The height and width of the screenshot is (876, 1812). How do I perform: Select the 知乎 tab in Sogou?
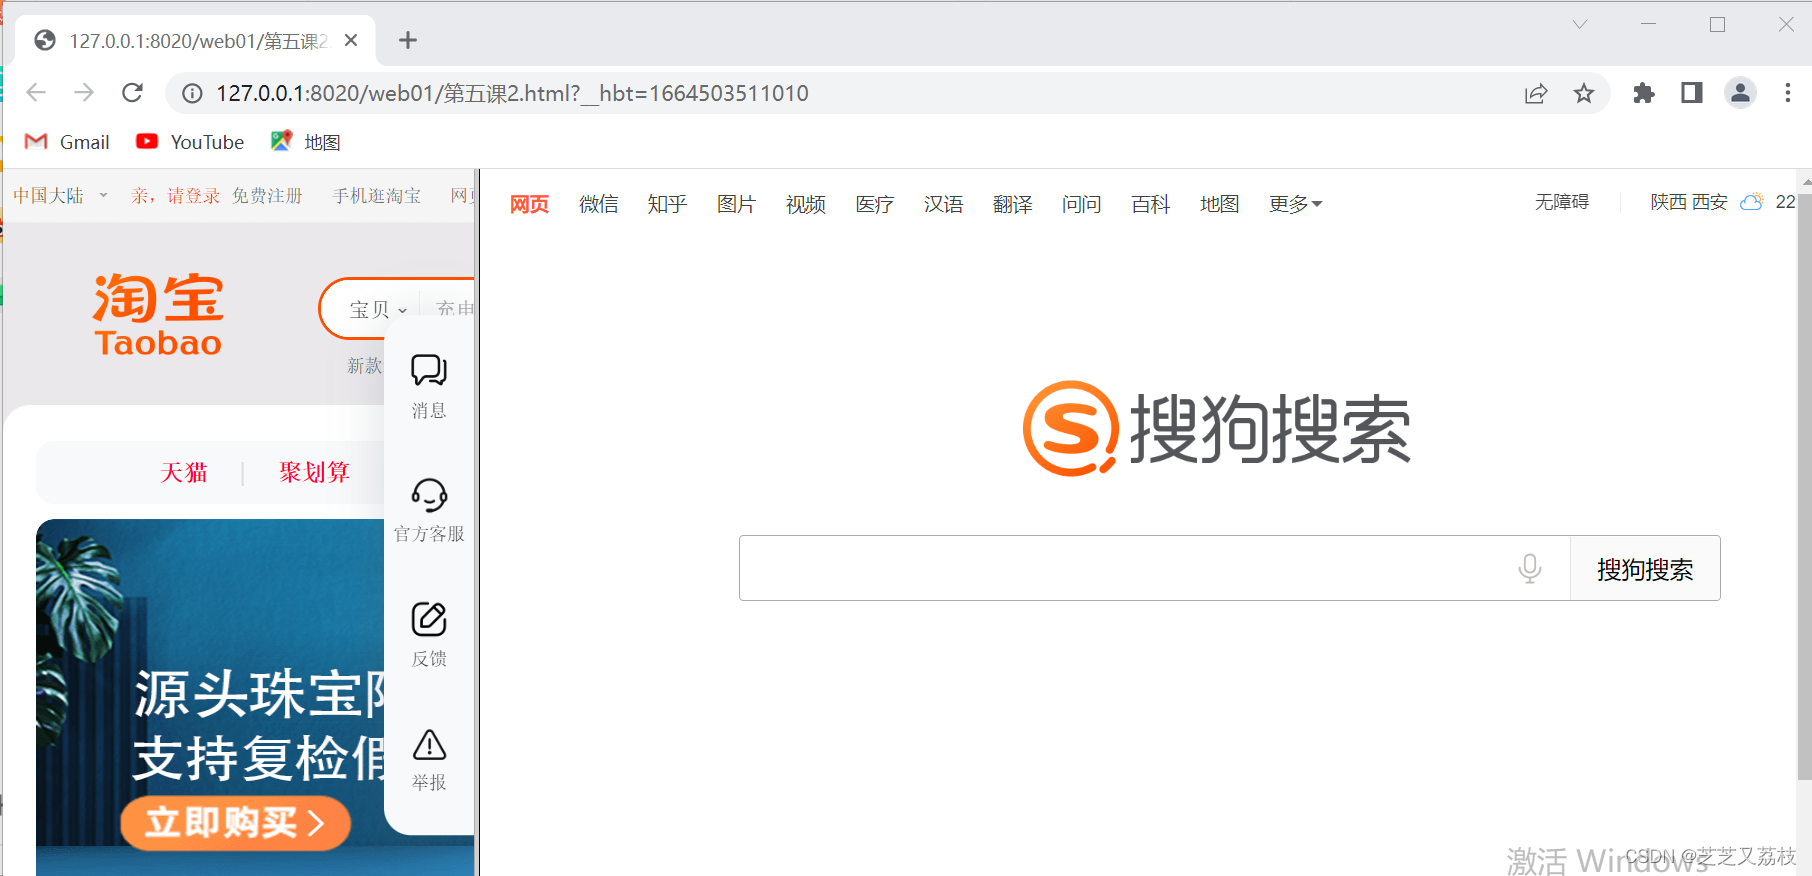(x=667, y=204)
